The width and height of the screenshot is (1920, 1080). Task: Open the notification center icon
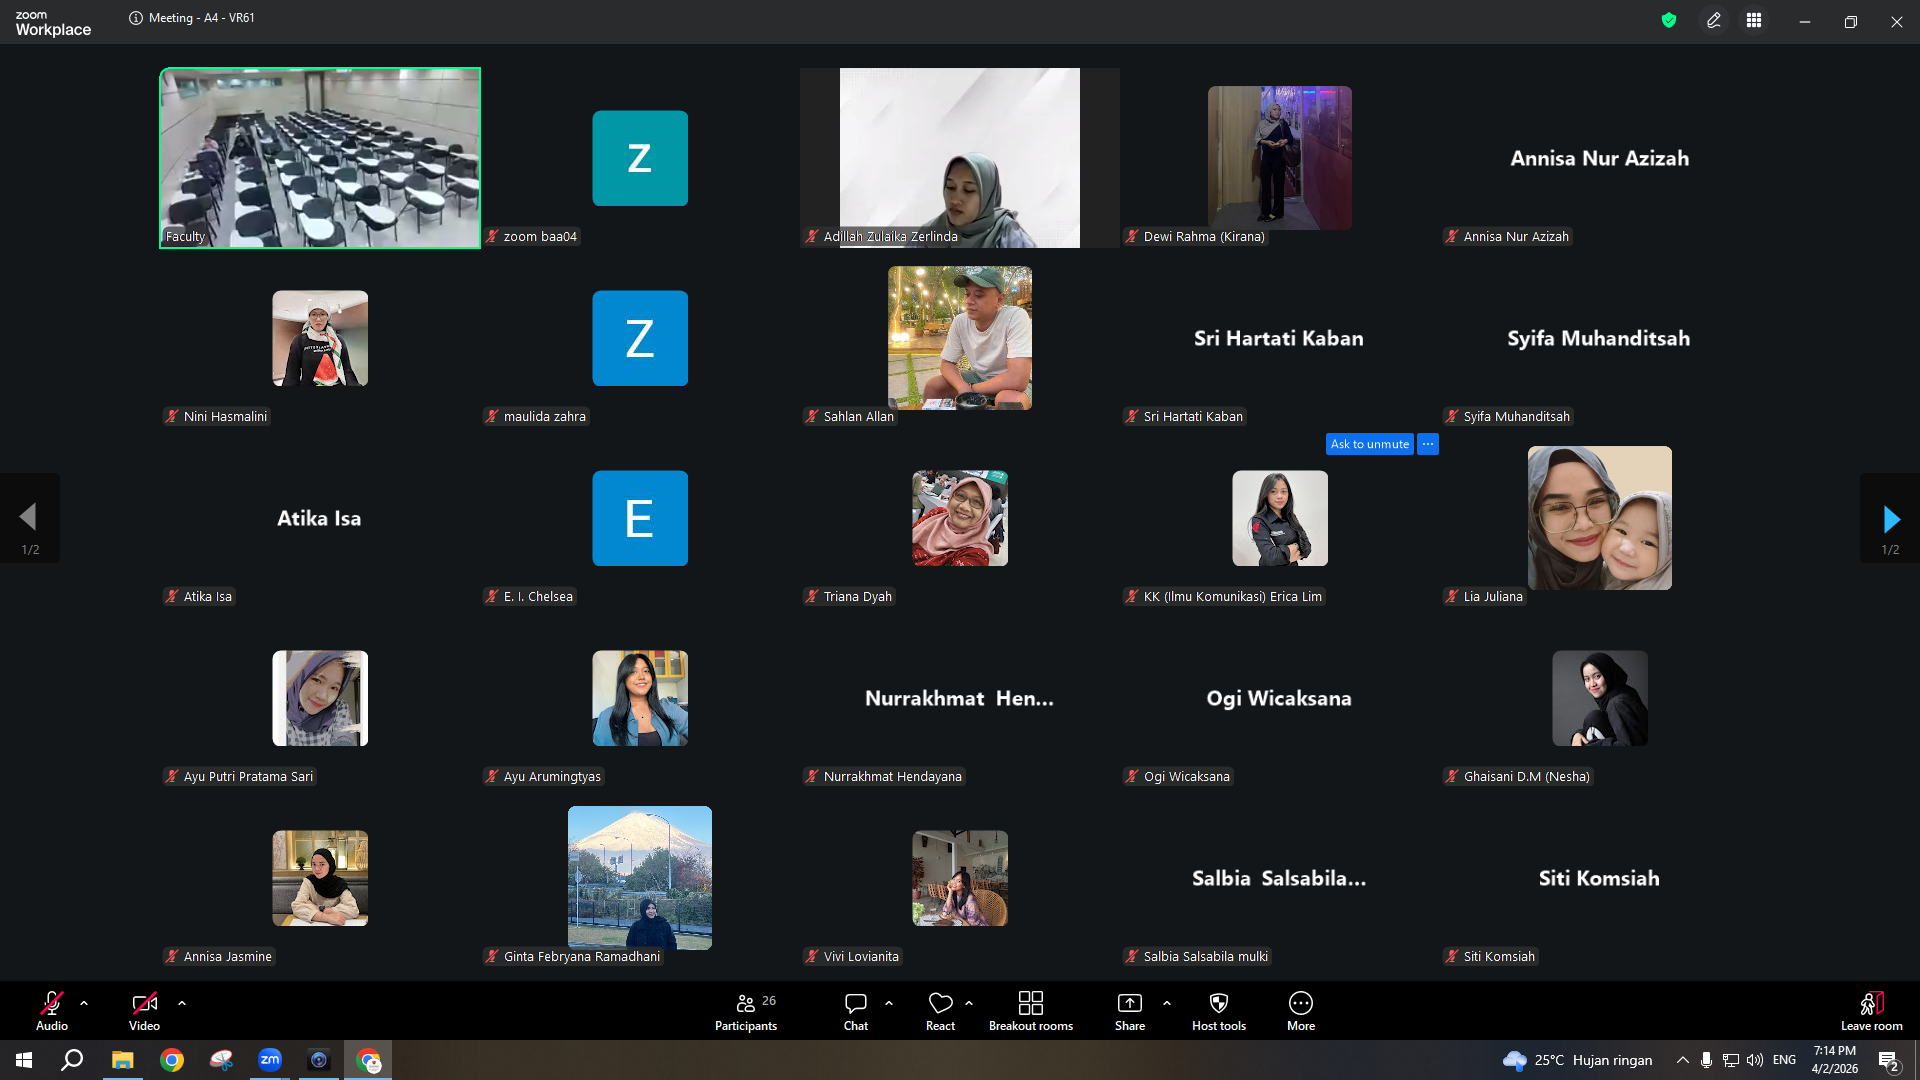pos(1889,1061)
